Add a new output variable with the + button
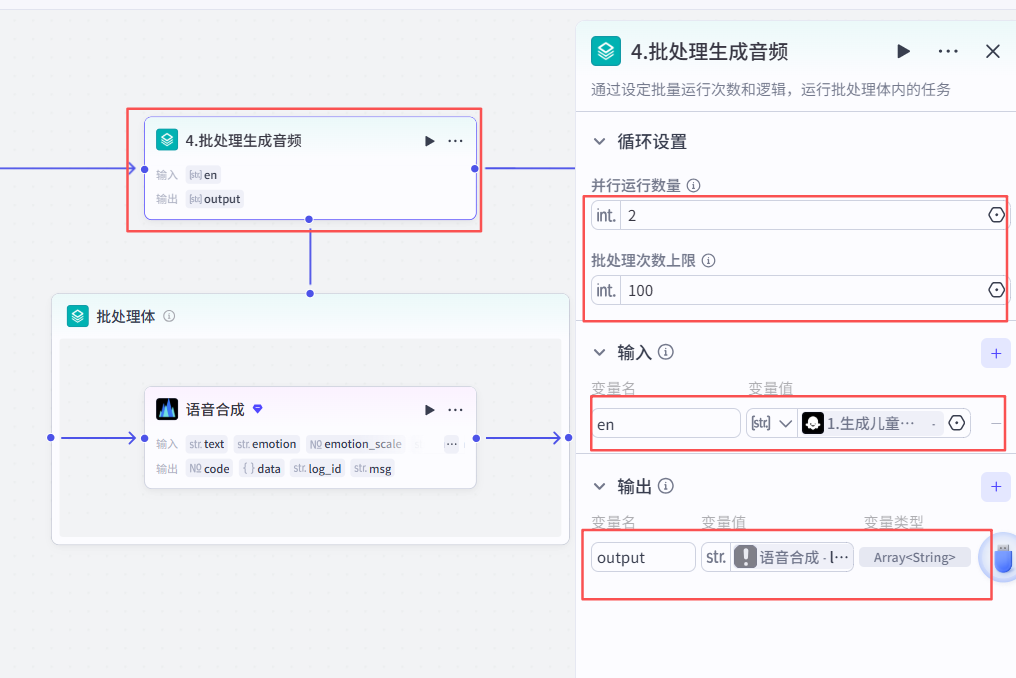1016x678 pixels. pyautogui.click(x=996, y=486)
